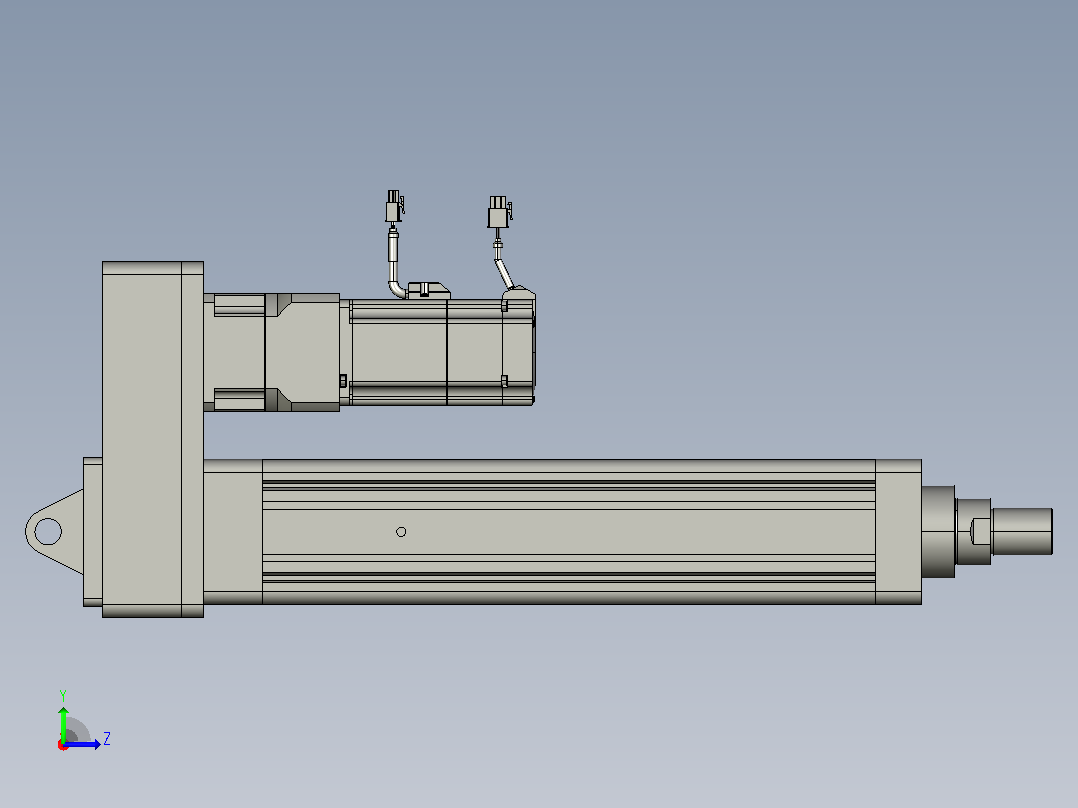Select the hex nut on the rod
The height and width of the screenshot is (808, 1078).
974,532
